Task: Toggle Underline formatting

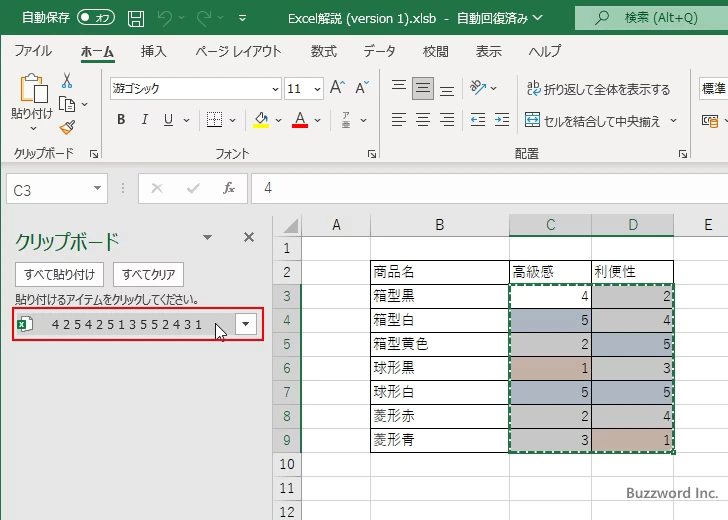Action: [x=169, y=120]
